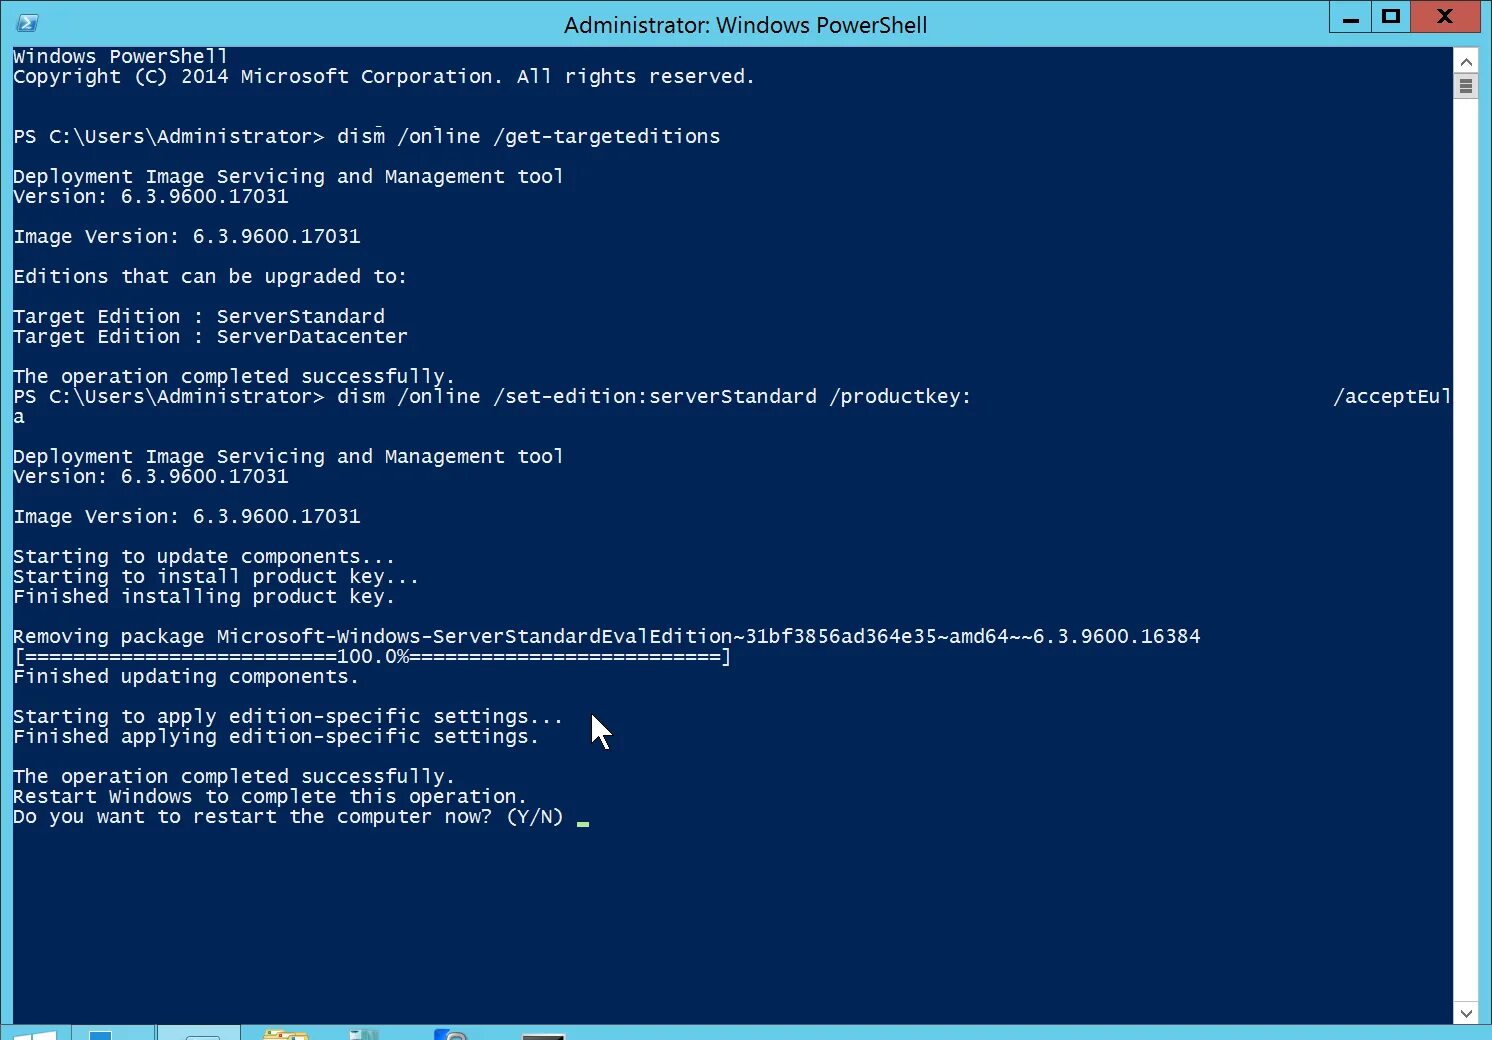This screenshot has width=1492, height=1040.
Task: Click the 'Removing package Microsoft-Windows-ServerStandardEvalEdition' line
Action: (607, 636)
